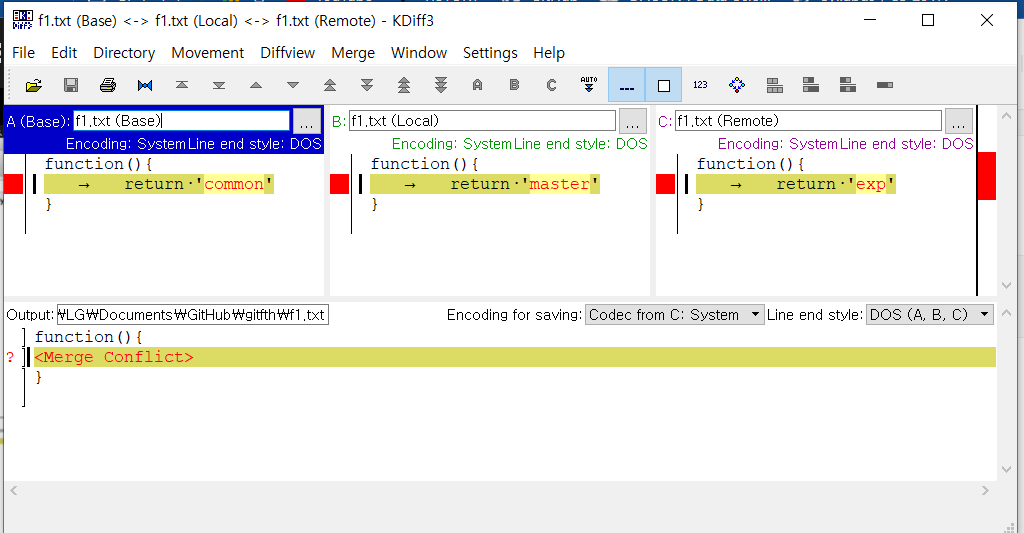The height and width of the screenshot is (533, 1024).
Task: Click the 'master' line in pane B
Action: 485,184
